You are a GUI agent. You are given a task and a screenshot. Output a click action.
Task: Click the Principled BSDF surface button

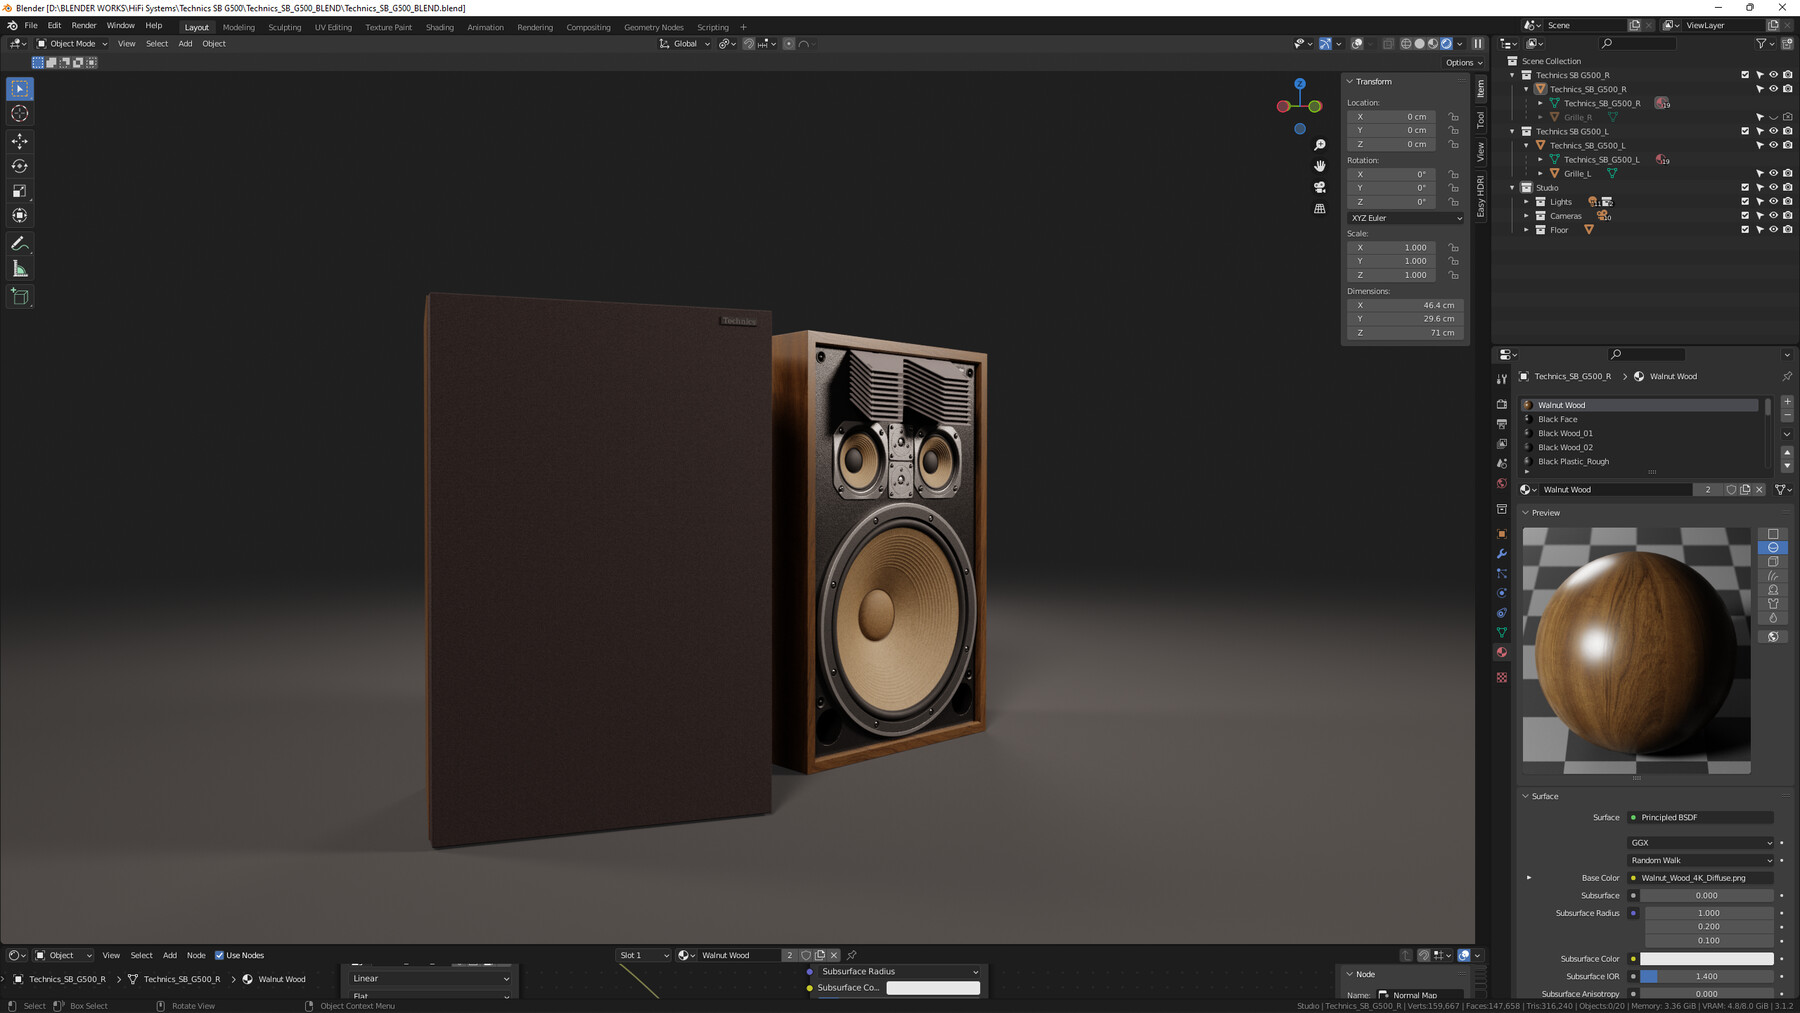click(x=1700, y=817)
